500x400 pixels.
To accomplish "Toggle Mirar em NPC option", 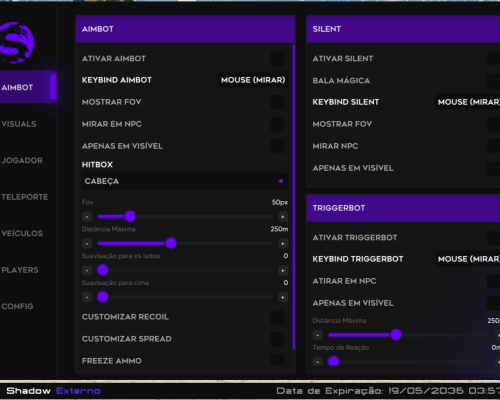I will 277,124.
